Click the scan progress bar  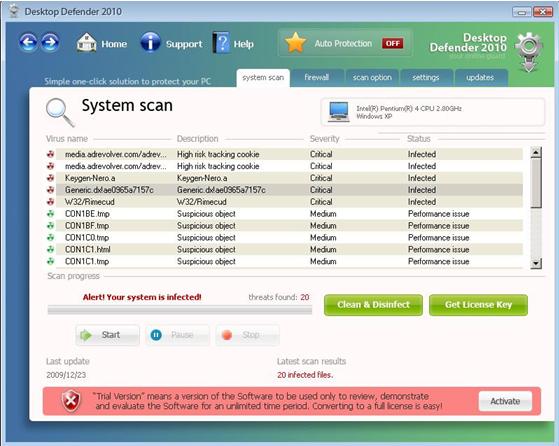(180, 310)
